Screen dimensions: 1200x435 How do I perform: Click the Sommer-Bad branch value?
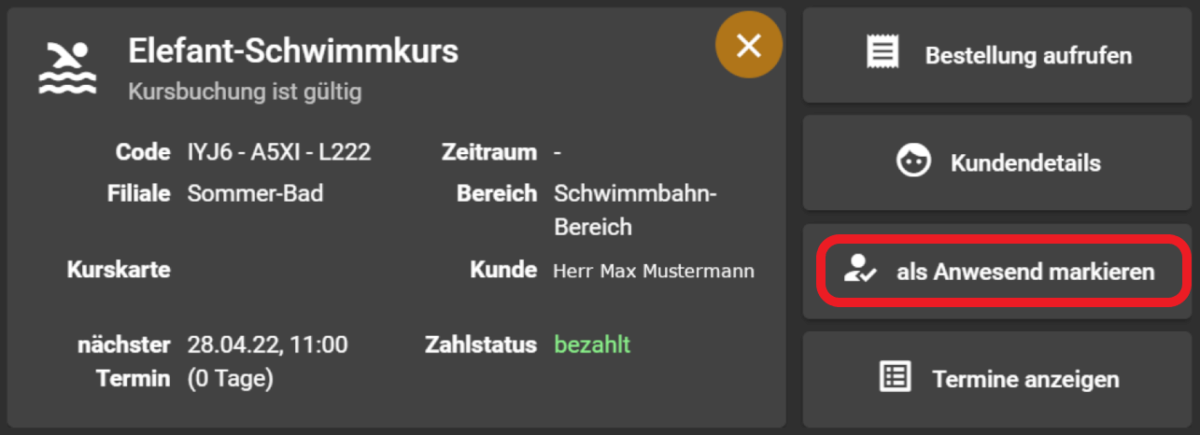(255, 193)
